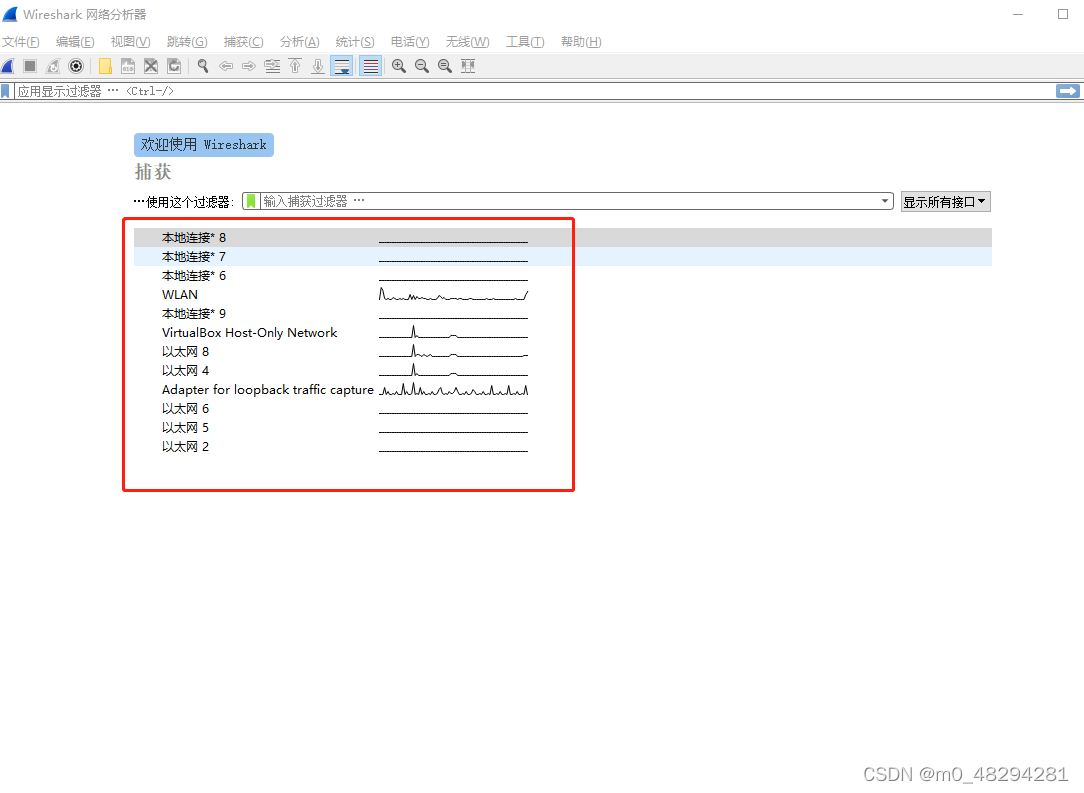Open the 工具(T) menu

[x=525, y=42]
